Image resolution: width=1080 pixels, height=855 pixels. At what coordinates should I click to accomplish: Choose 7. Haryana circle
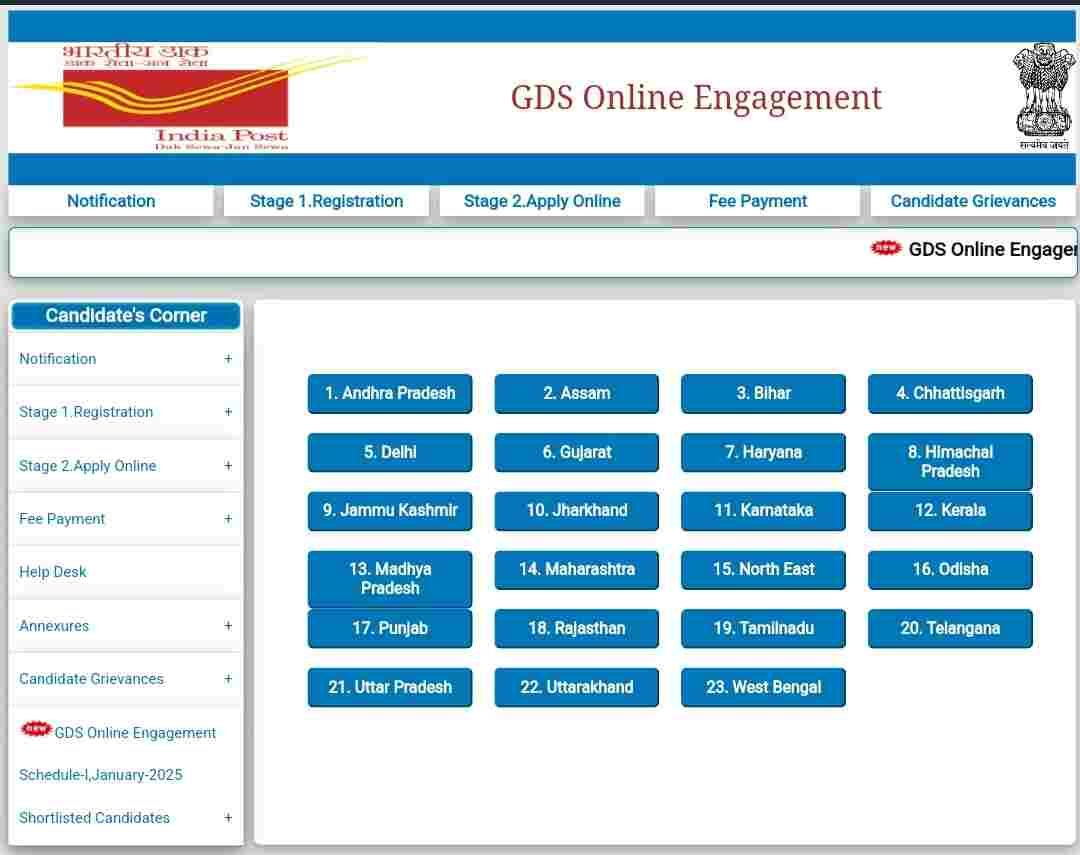coord(763,453)
